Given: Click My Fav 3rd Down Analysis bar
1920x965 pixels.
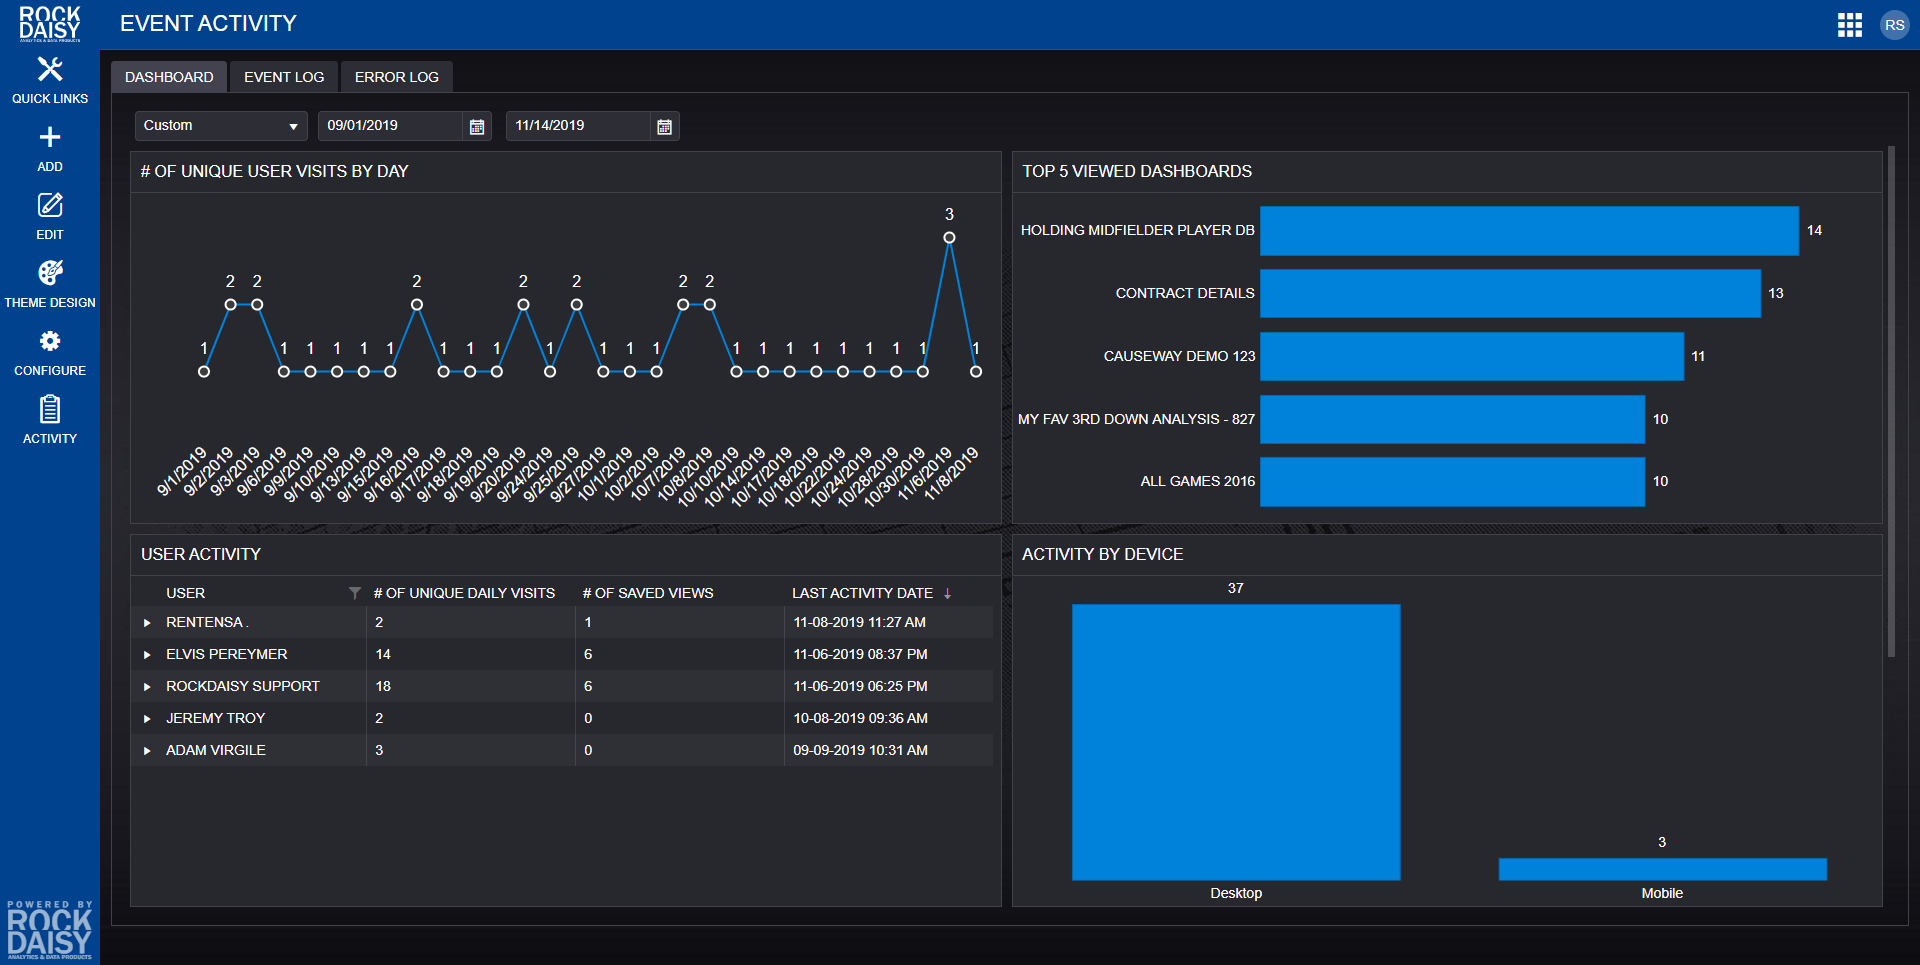Looking at the screenshot, I should 1452,419.
